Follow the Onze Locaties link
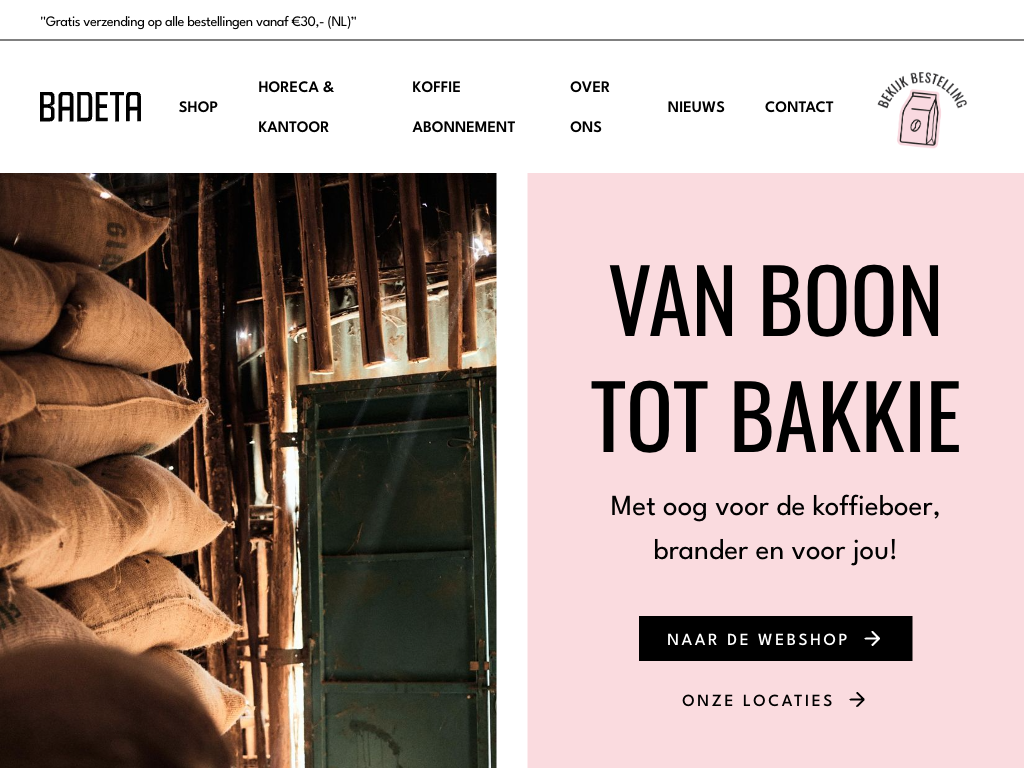This screenshot has height=768, width=1024. (x=774, y=700)
